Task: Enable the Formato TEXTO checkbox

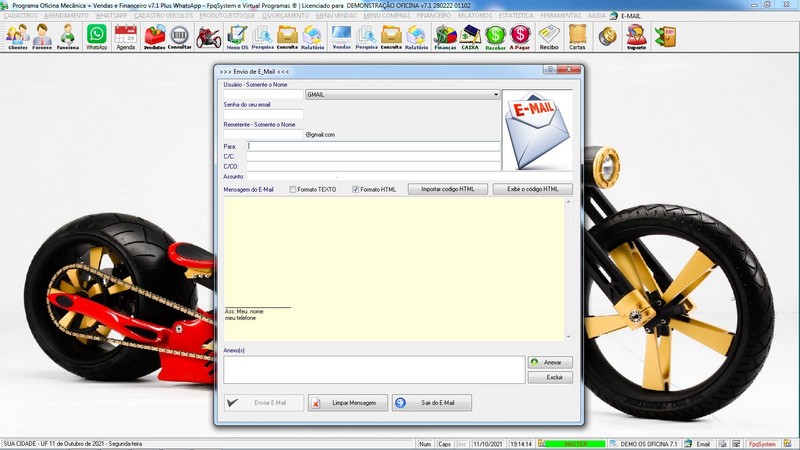Action: pos(293,189)
